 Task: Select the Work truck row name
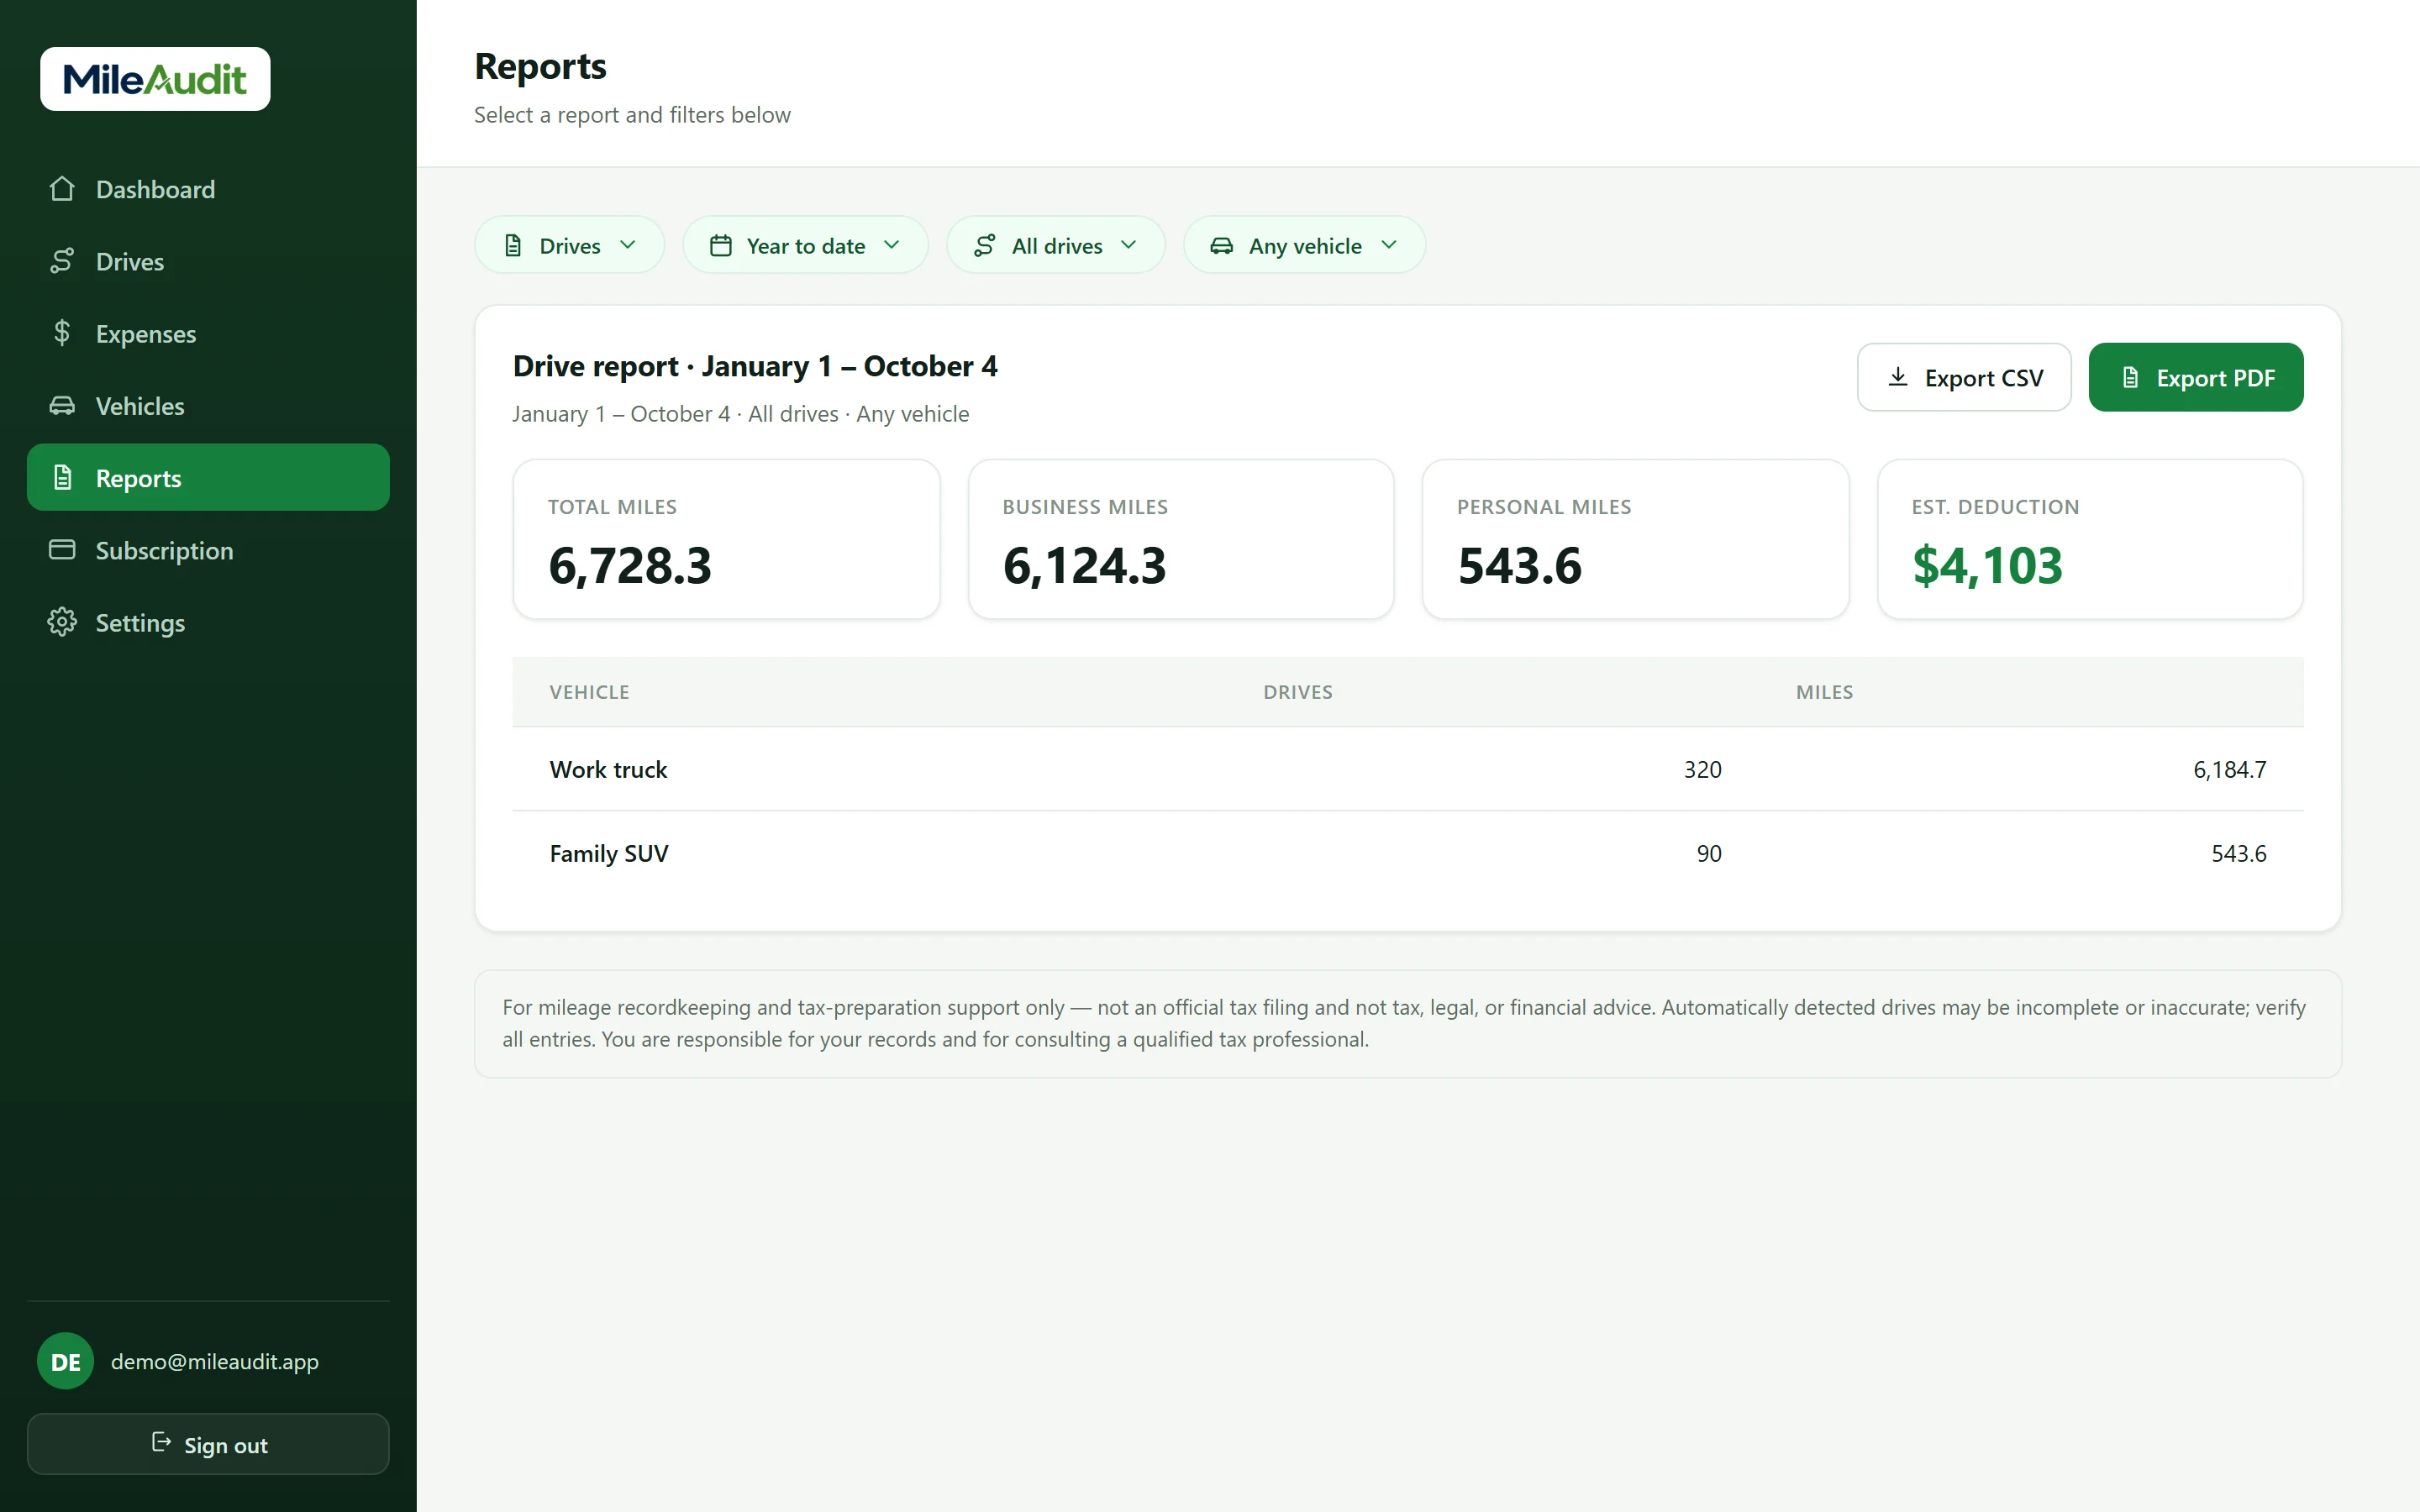tap(608, 769)
